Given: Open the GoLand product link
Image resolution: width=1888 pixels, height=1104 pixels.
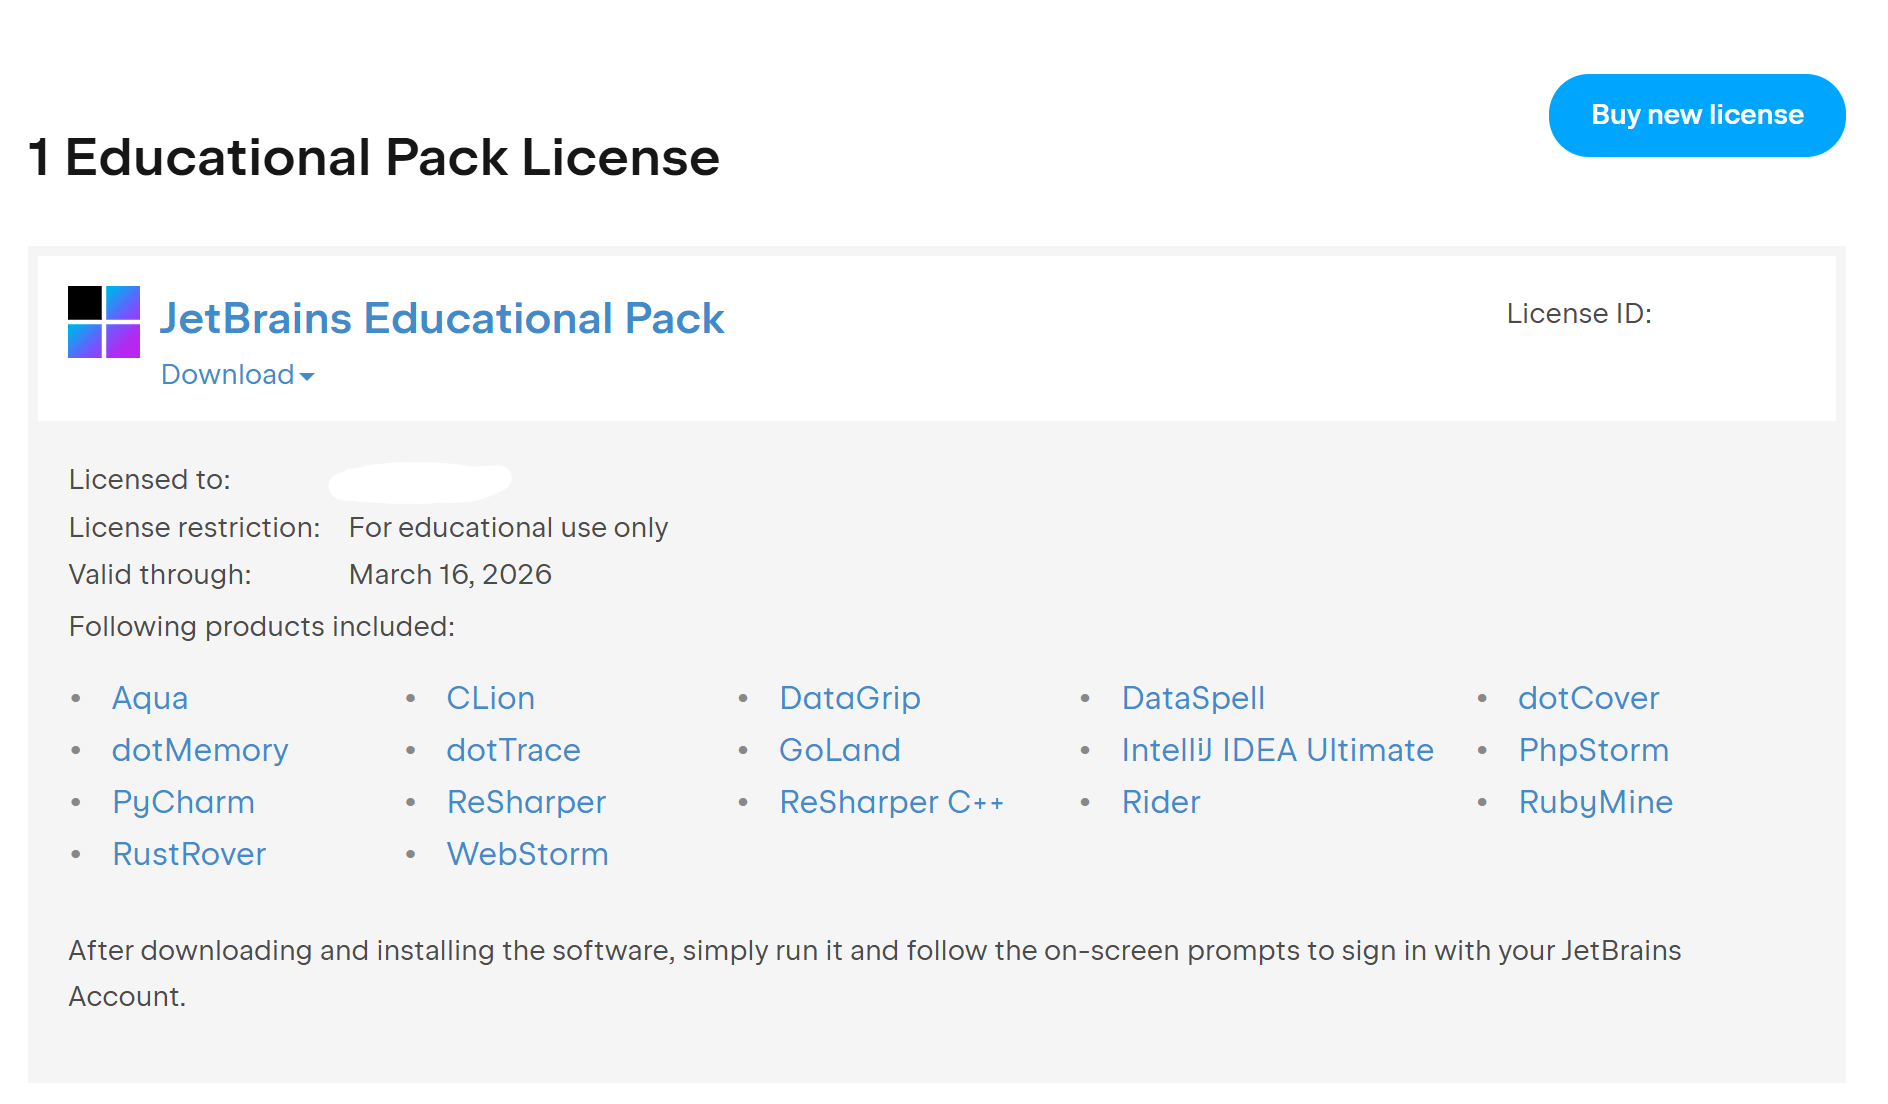Looking at the screenshot, I should click(840, 750).
